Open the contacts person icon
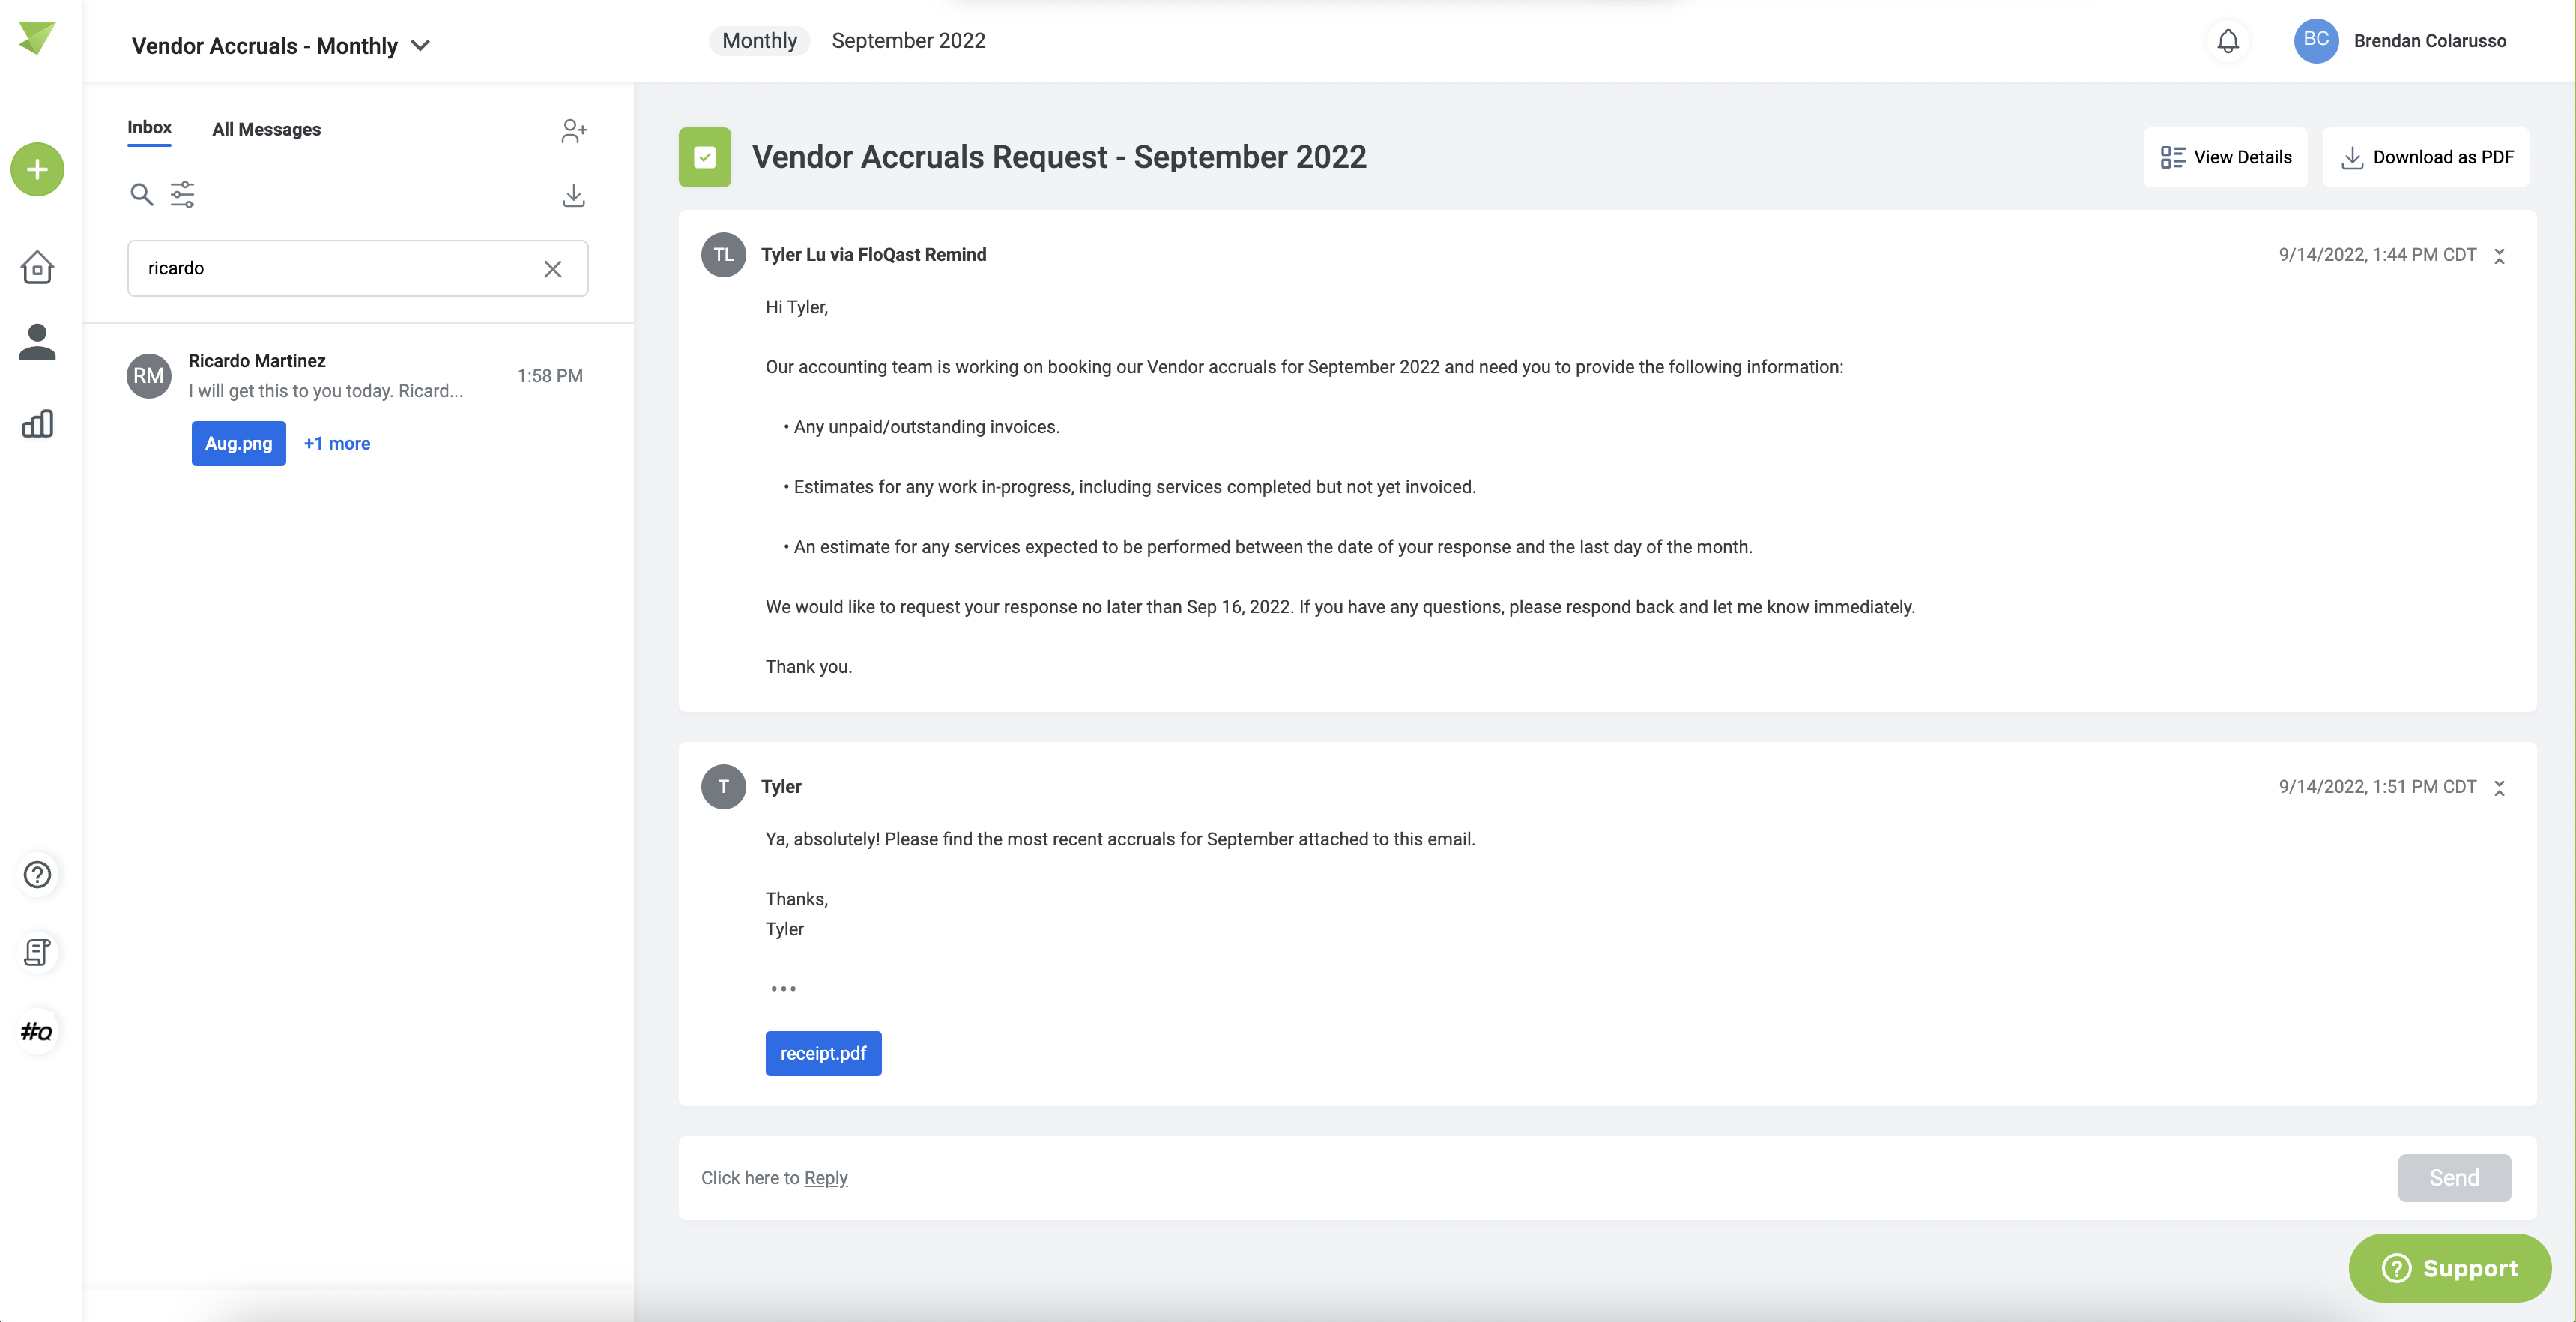2576x1322 pixels. (x=37, y=342)
